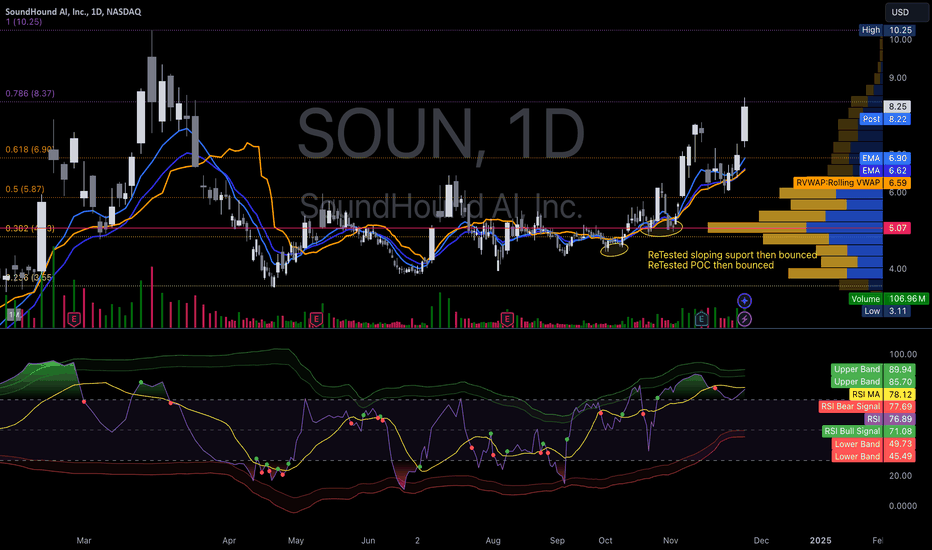Click the Apr label on time axis
This screenshot has height=550, width=932.
229,540
